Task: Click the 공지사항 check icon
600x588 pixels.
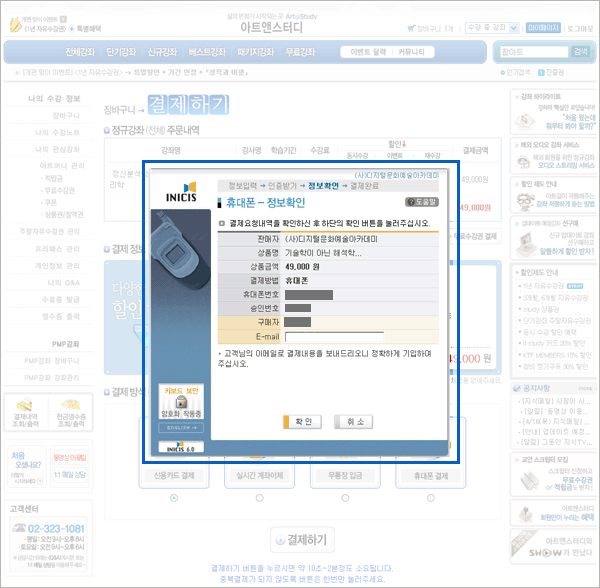Action: coord(517,388)
